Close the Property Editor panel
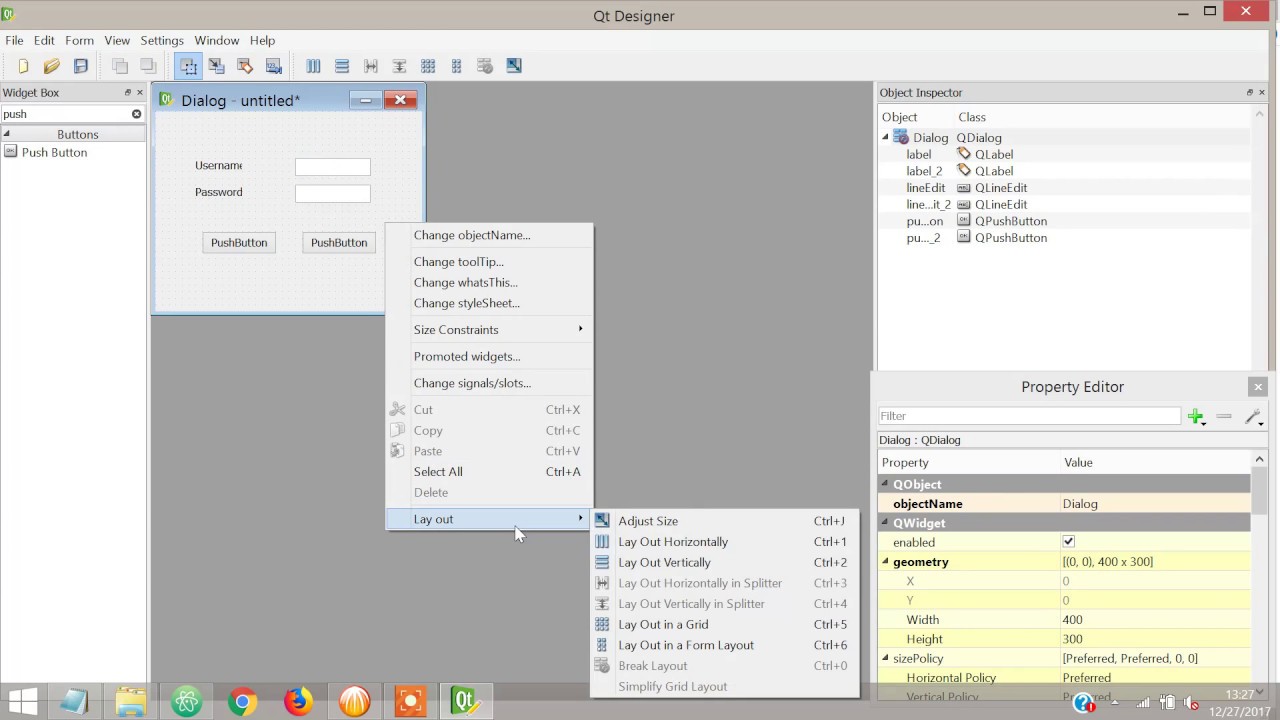This screenshot has width=1280, height=720. [1258, 387]
